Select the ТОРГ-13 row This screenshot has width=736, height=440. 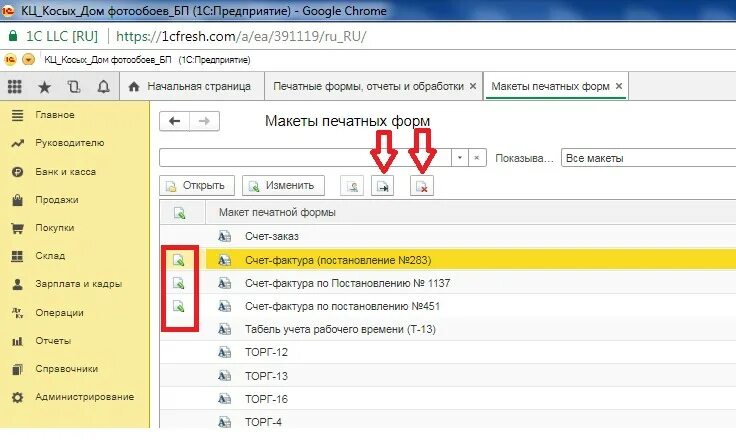[448, 376]
